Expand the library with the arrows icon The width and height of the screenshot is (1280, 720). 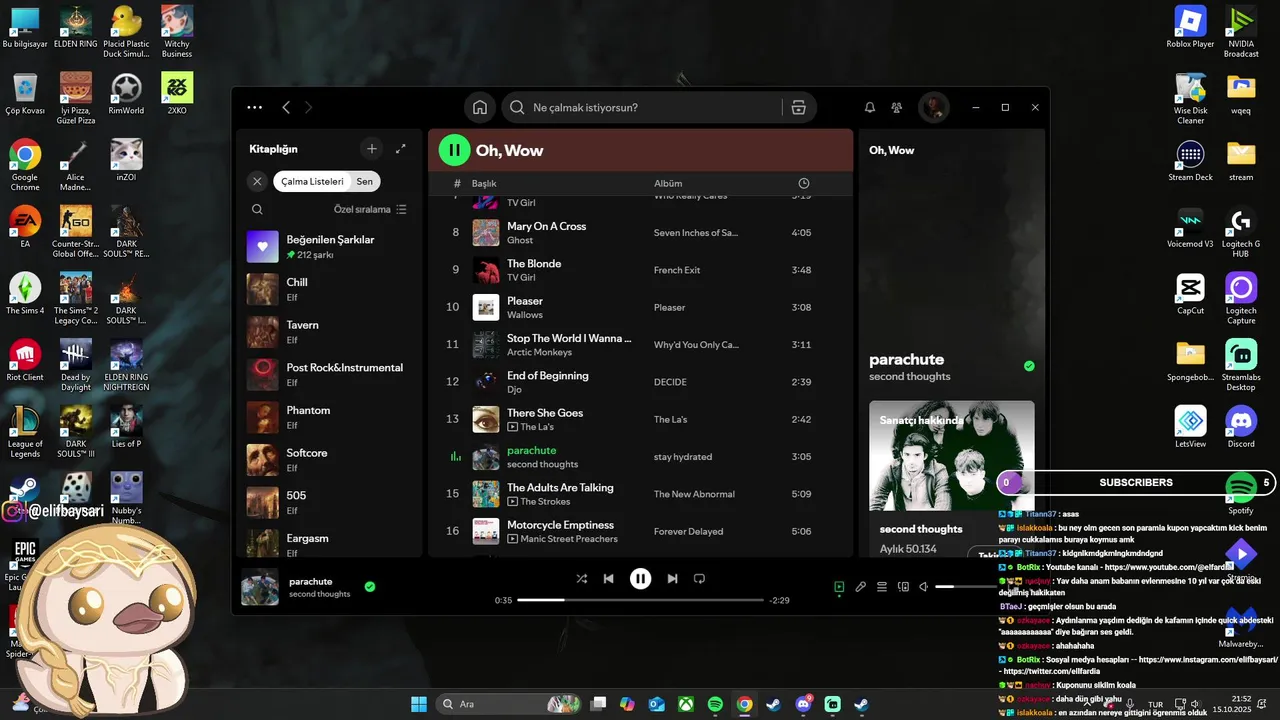(x=401, y=149)
